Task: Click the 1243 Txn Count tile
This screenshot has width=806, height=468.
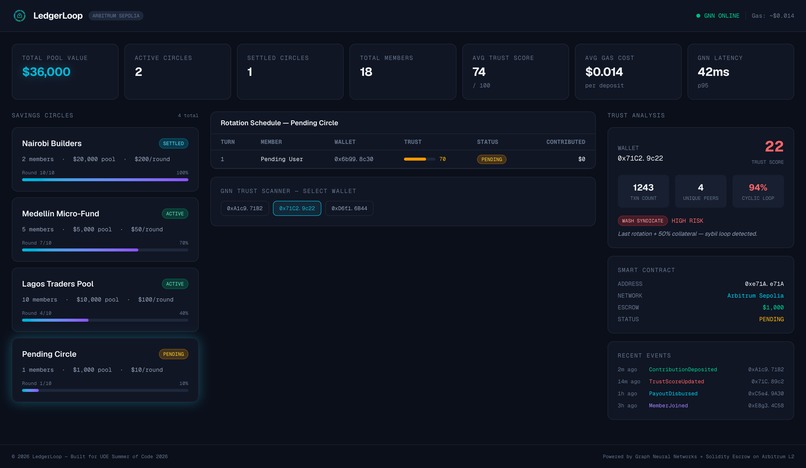Action: [643, 191]
